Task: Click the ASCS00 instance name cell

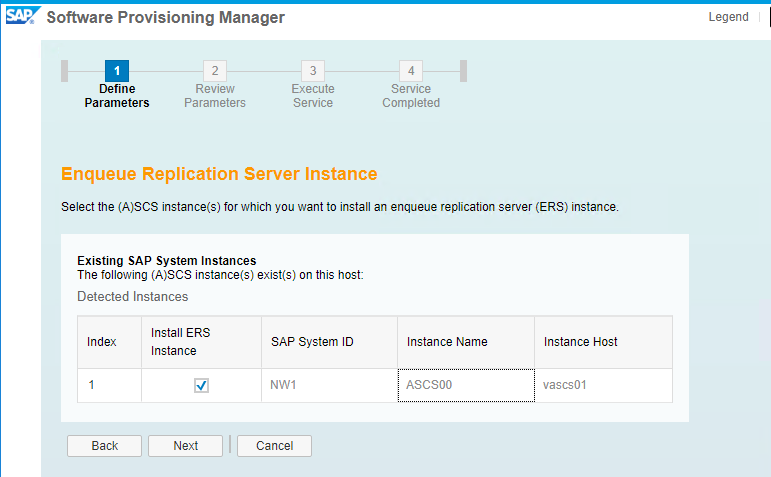Action: pyautogui.click(x=466, y=385)
